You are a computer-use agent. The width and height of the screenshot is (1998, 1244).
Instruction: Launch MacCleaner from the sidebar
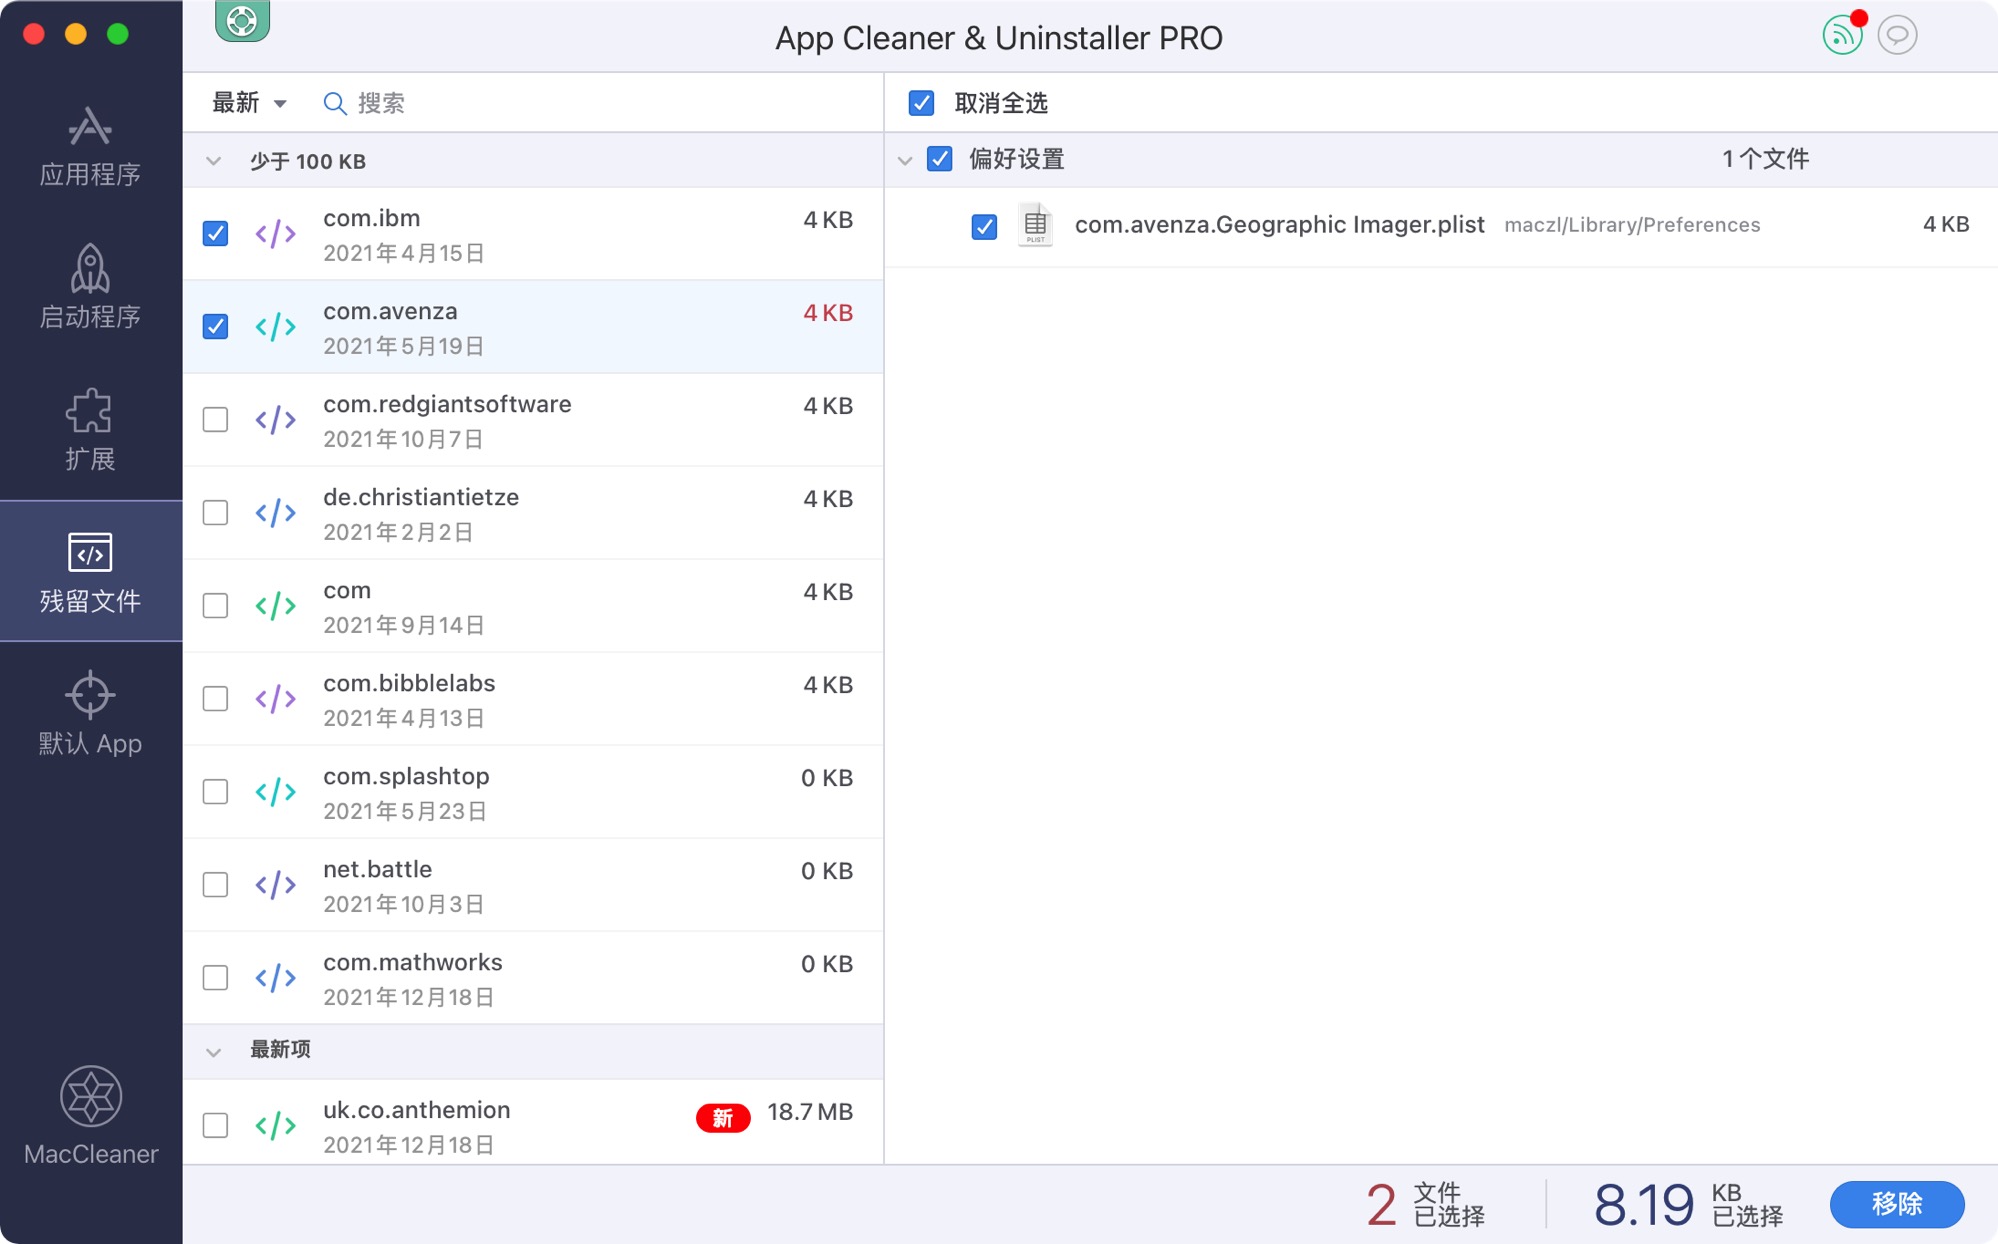point(91,1116)
